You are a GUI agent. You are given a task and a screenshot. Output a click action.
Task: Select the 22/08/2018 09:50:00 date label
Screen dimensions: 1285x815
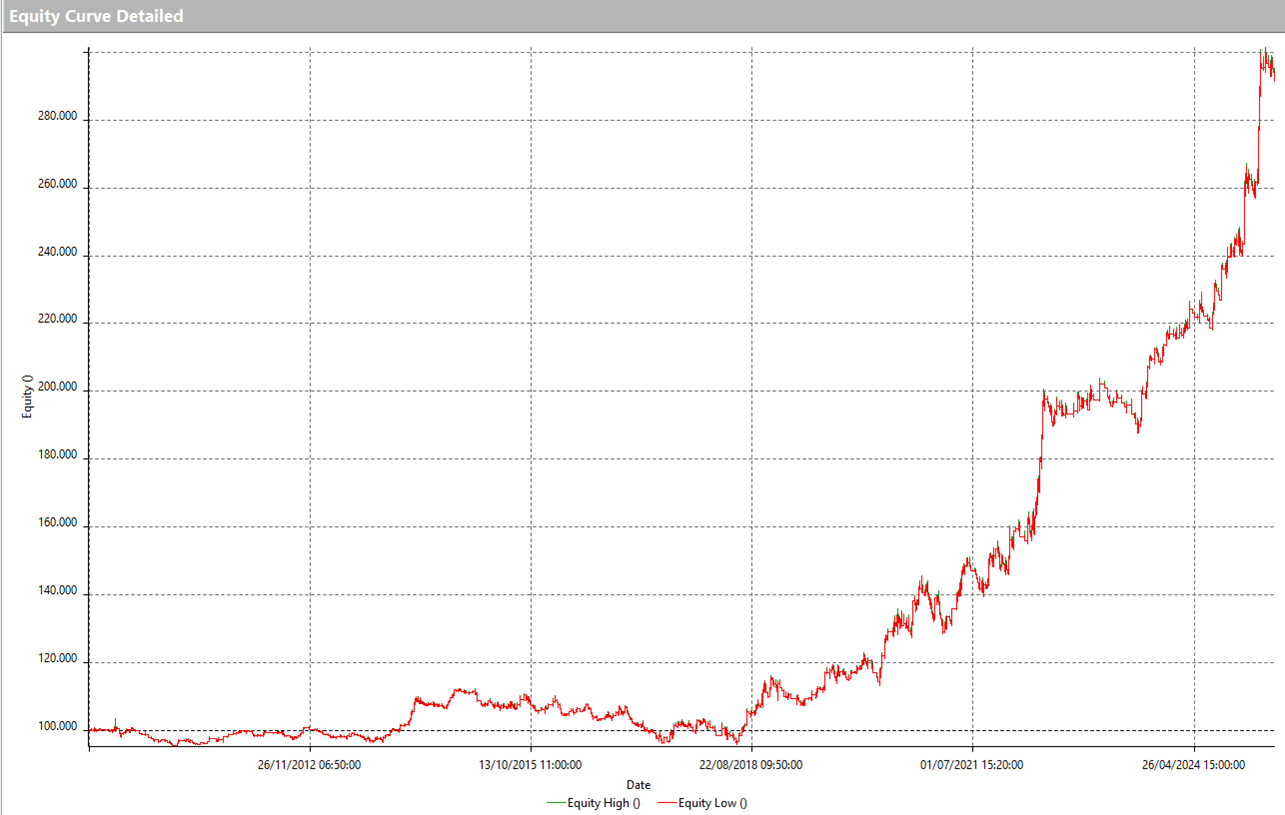[x=751, y=766]
